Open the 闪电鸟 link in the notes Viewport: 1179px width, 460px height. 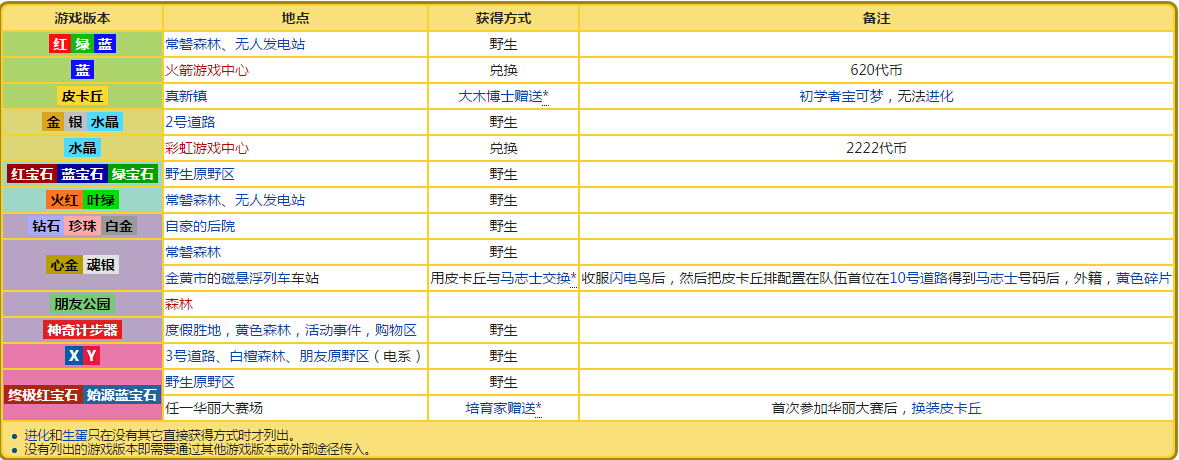tap(630, 278)
